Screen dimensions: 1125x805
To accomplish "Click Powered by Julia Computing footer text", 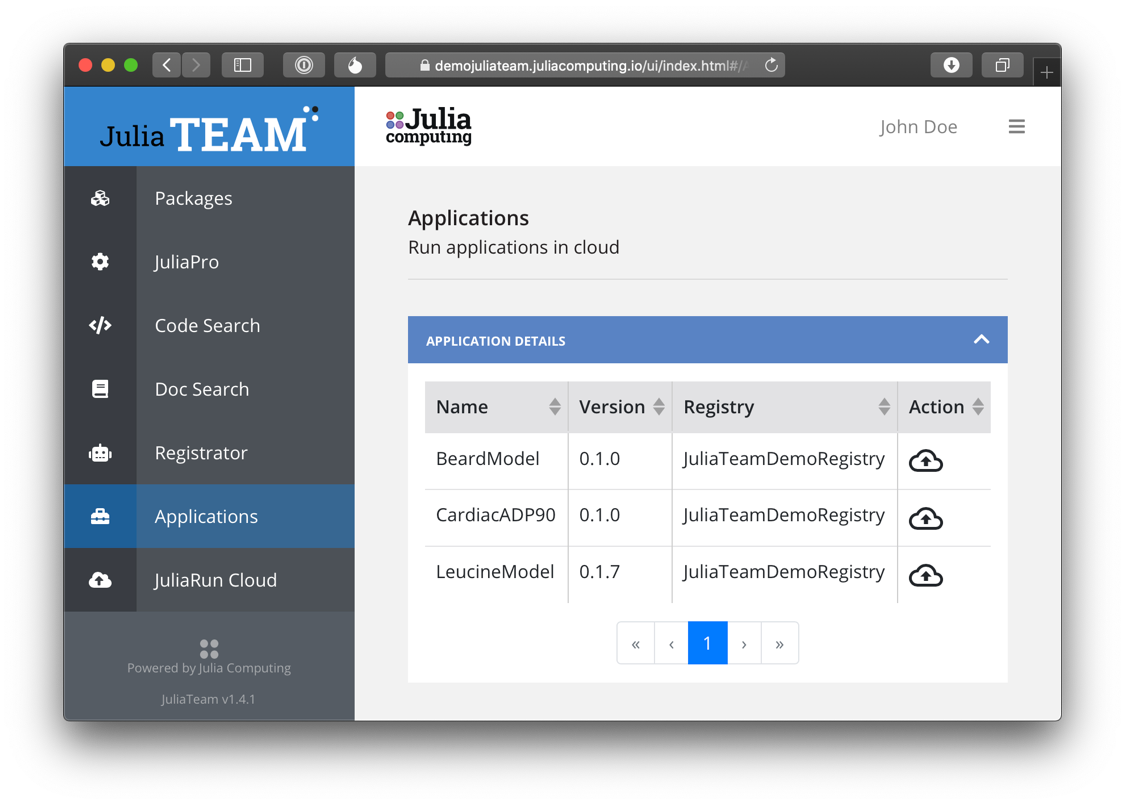I will tap(209, 668).
